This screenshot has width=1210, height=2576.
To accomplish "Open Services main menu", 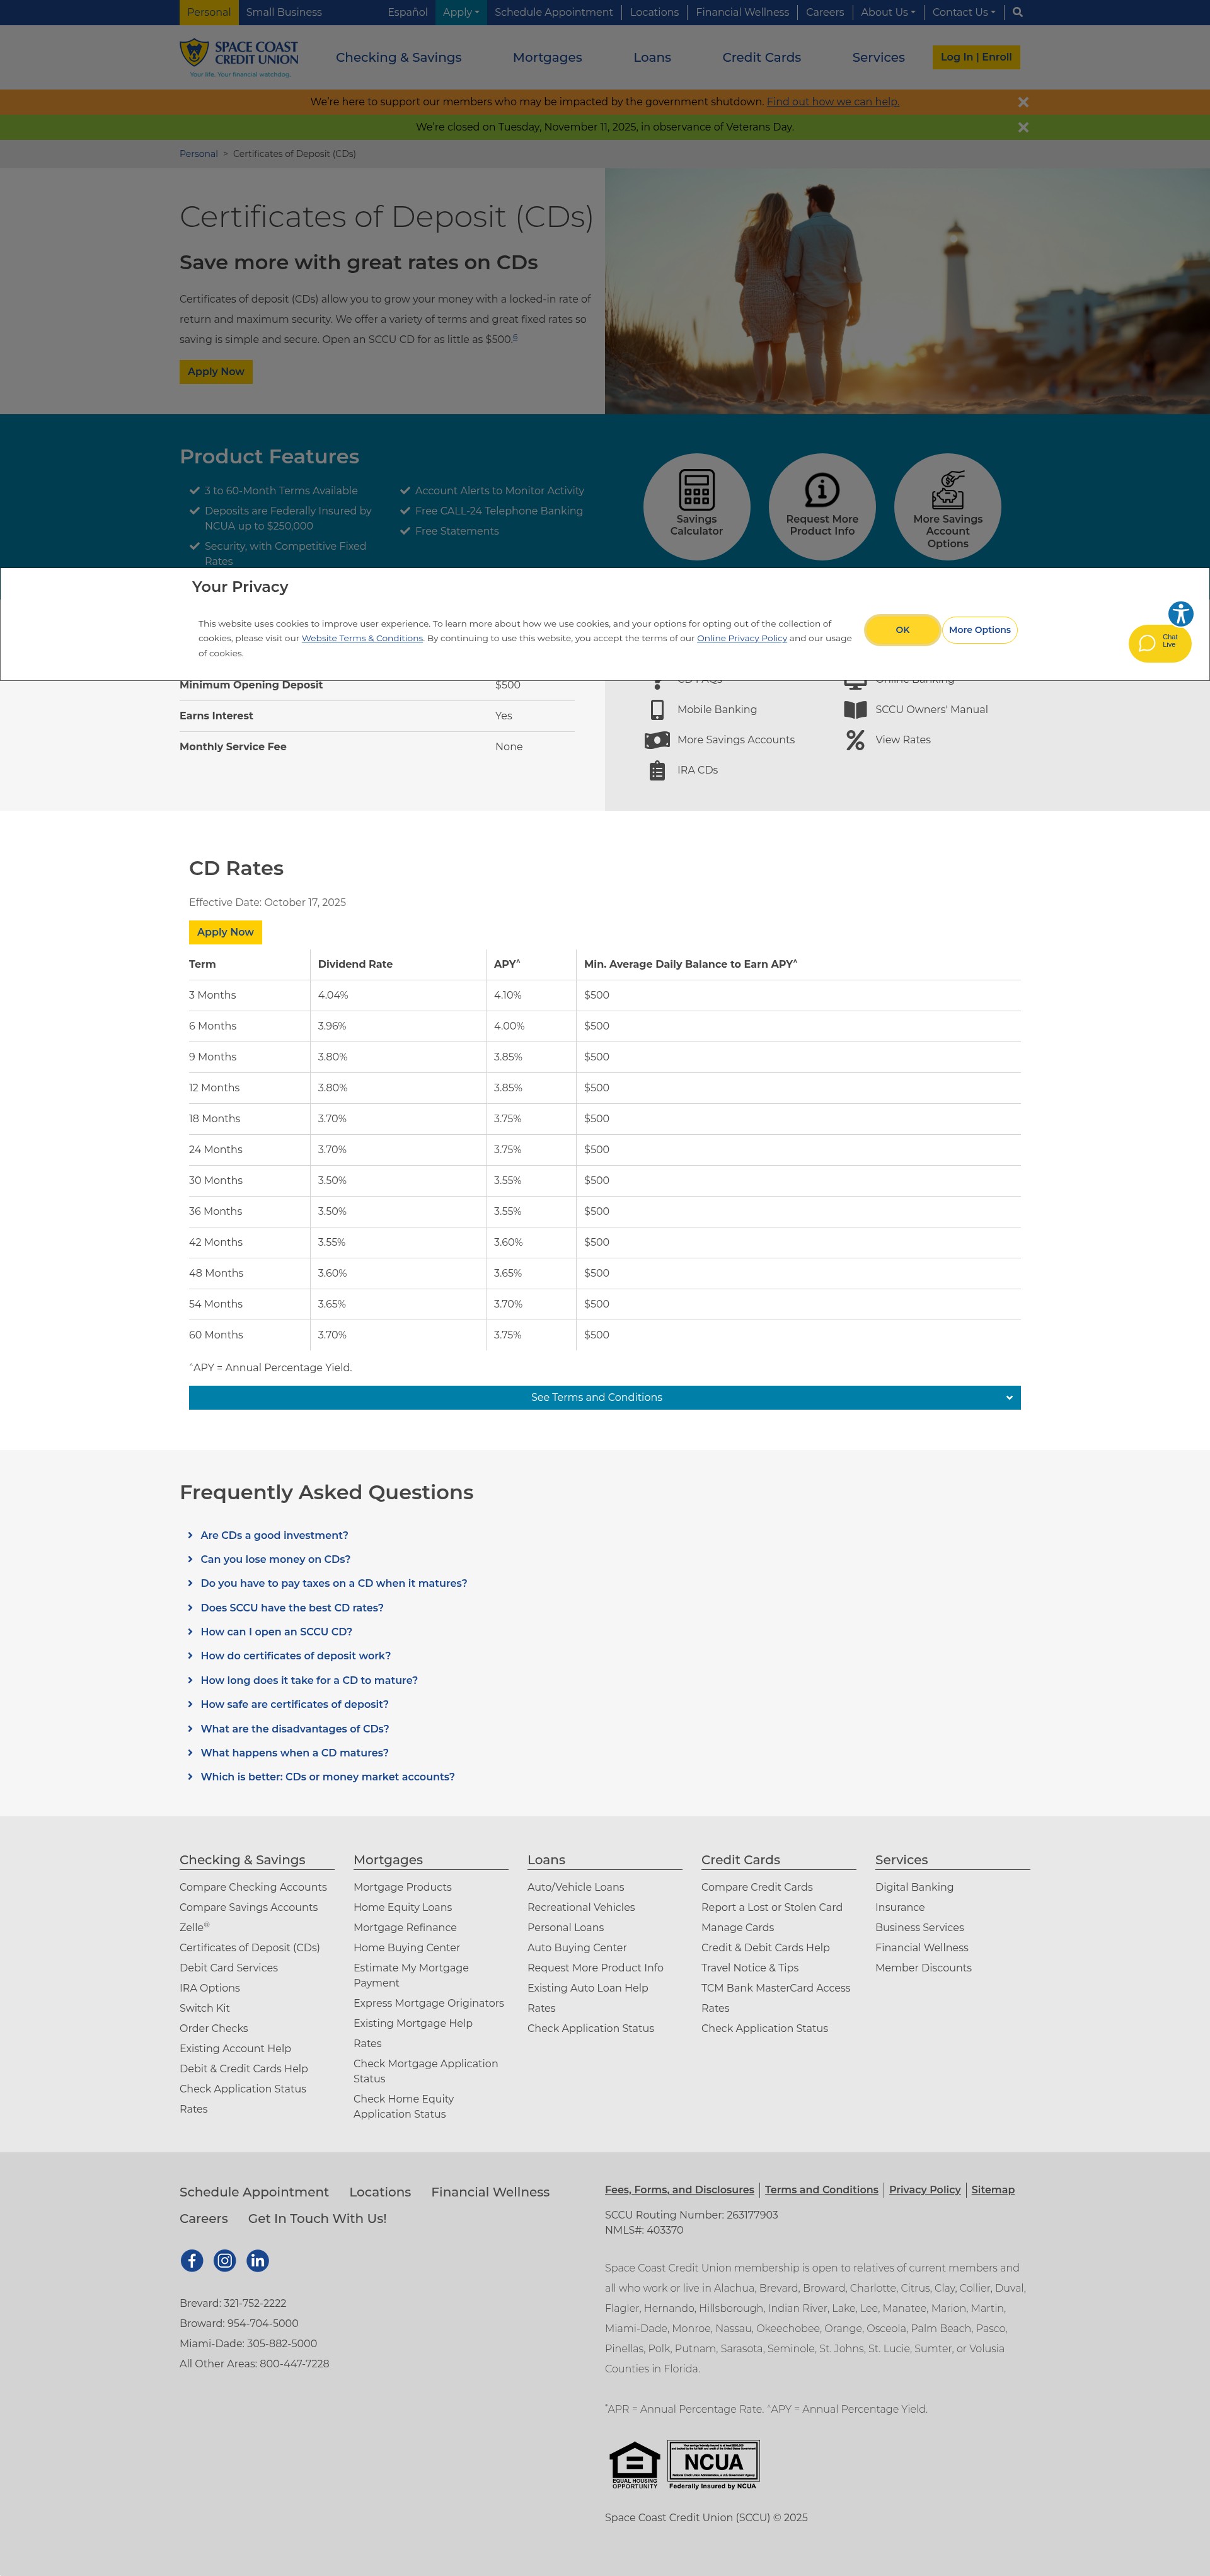I will 878,57.
